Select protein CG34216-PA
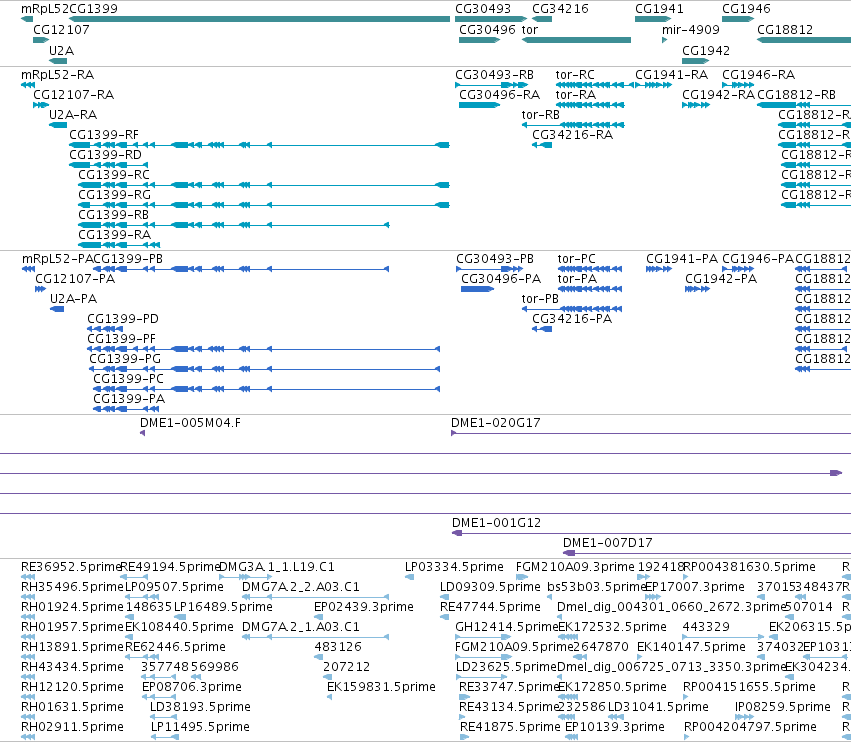This screenshot has height=742, width=851. [572, 319]
